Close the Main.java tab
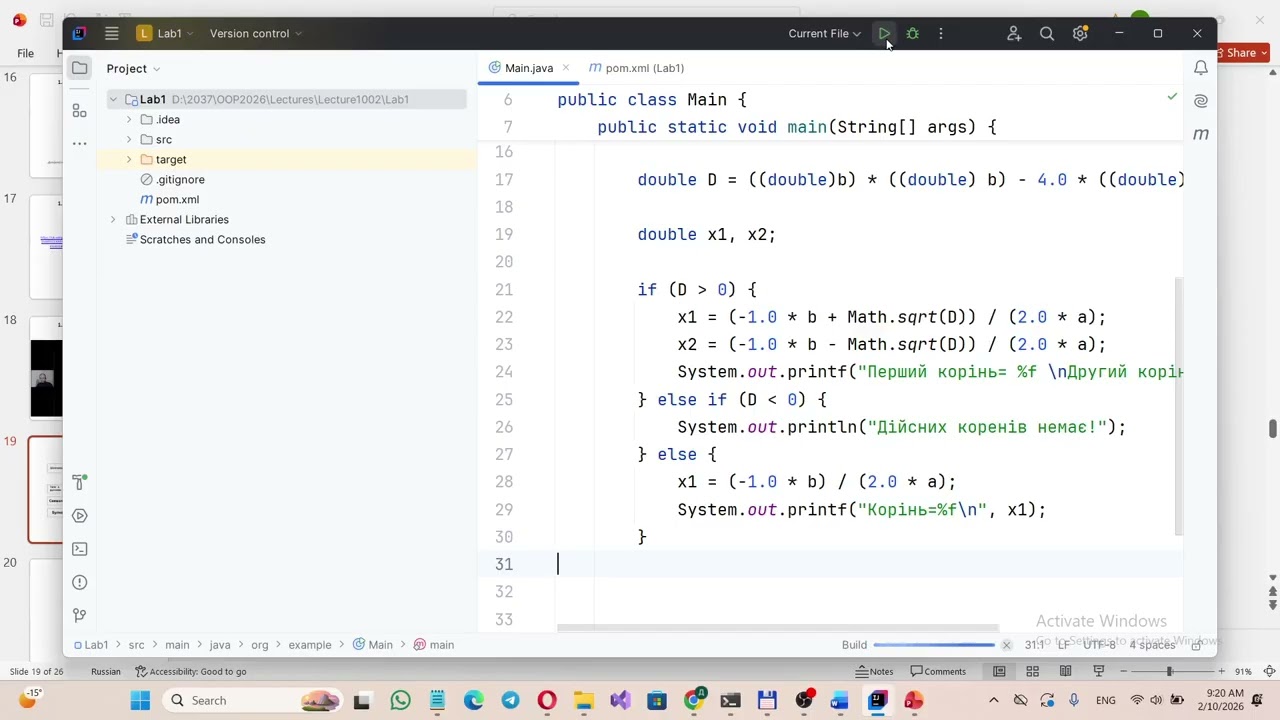The height and width of the screenshot is (720, 1280). [565, 68]
